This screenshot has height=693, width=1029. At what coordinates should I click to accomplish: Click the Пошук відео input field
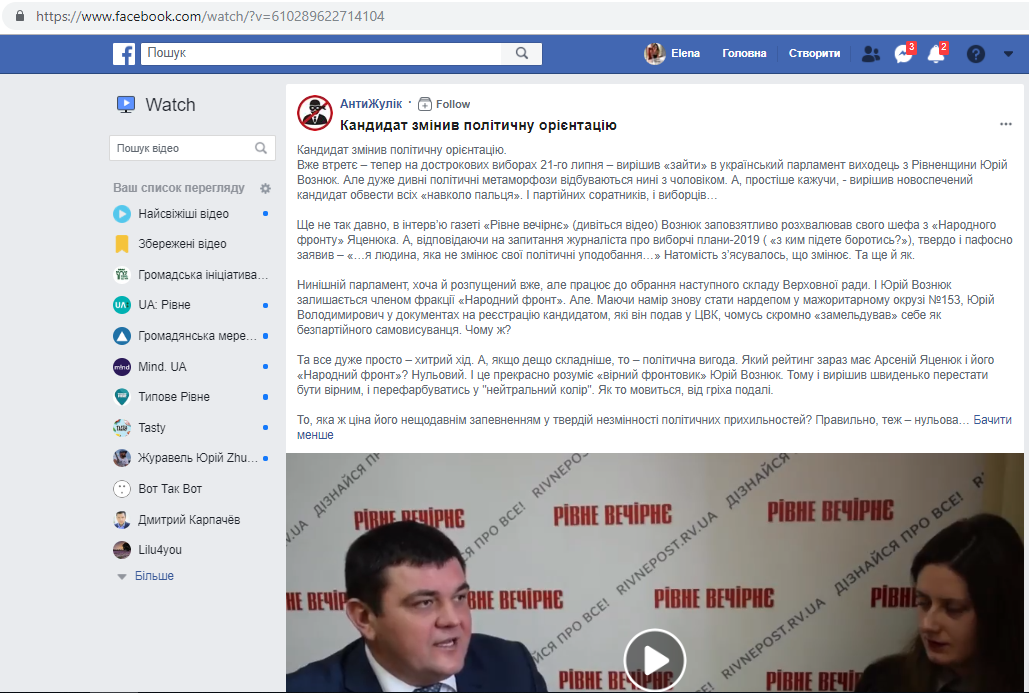pos(192,148)
